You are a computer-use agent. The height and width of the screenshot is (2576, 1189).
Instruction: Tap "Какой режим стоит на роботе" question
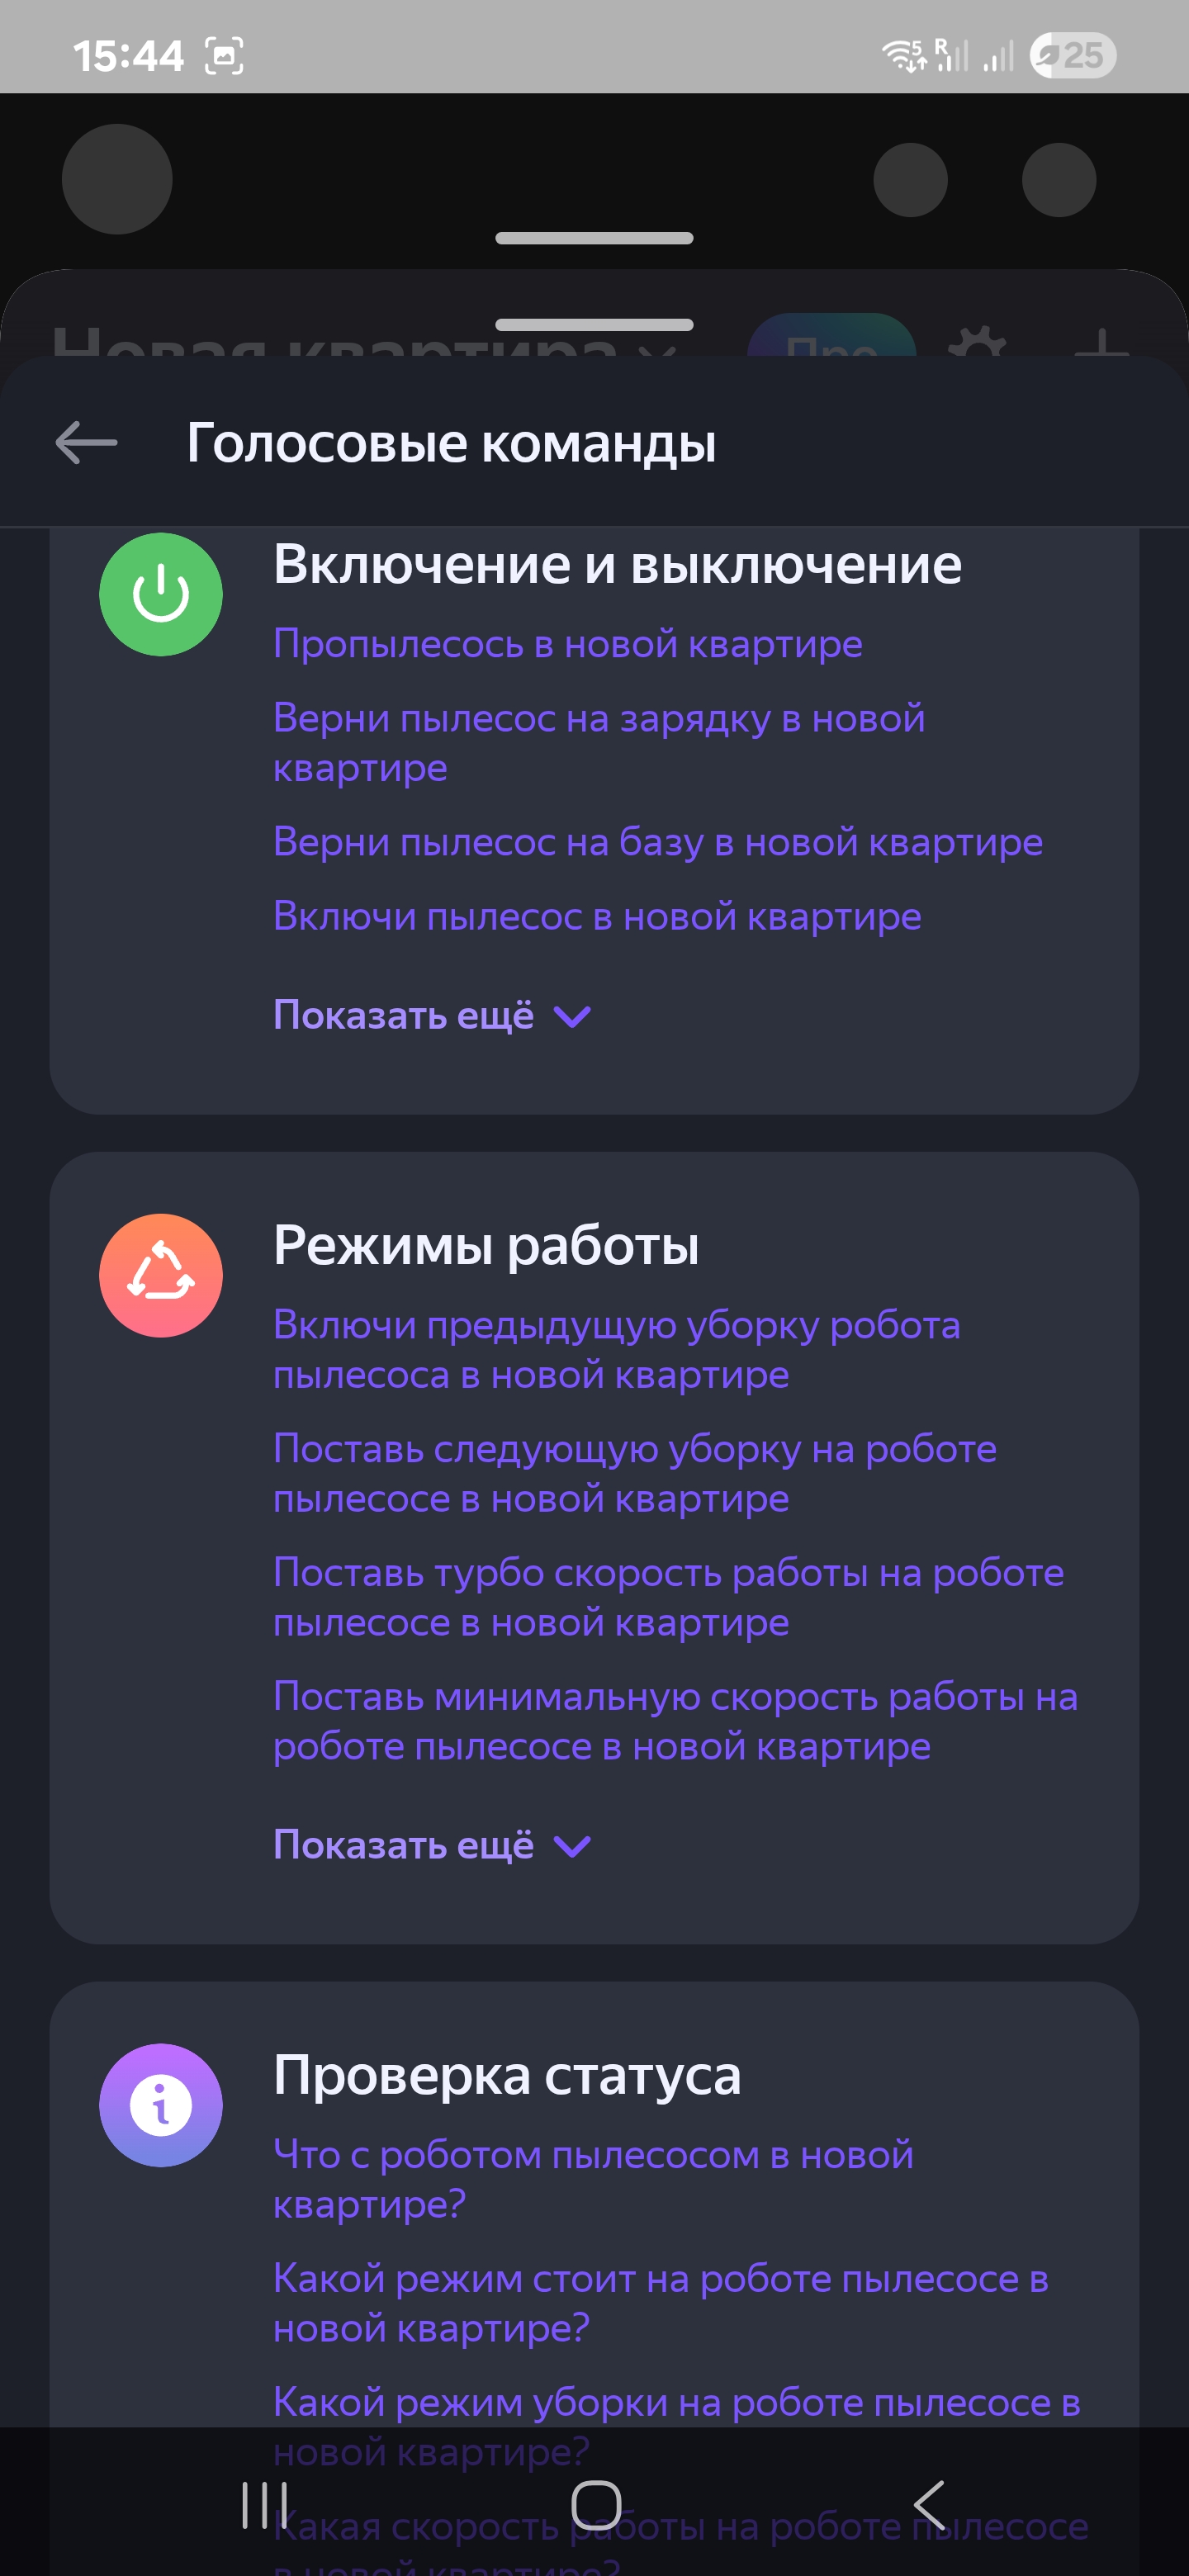660,2303
